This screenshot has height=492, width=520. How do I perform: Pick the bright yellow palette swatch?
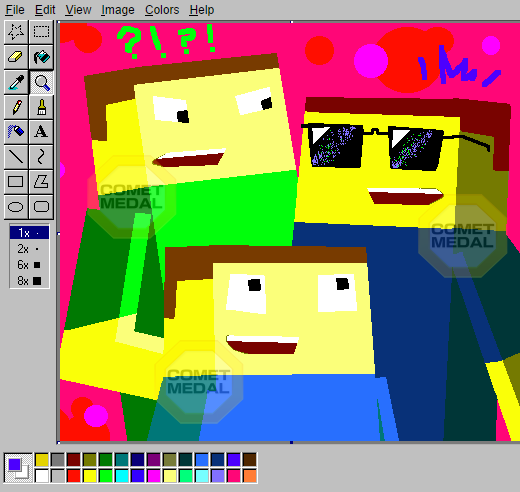[x=90, y=476]
